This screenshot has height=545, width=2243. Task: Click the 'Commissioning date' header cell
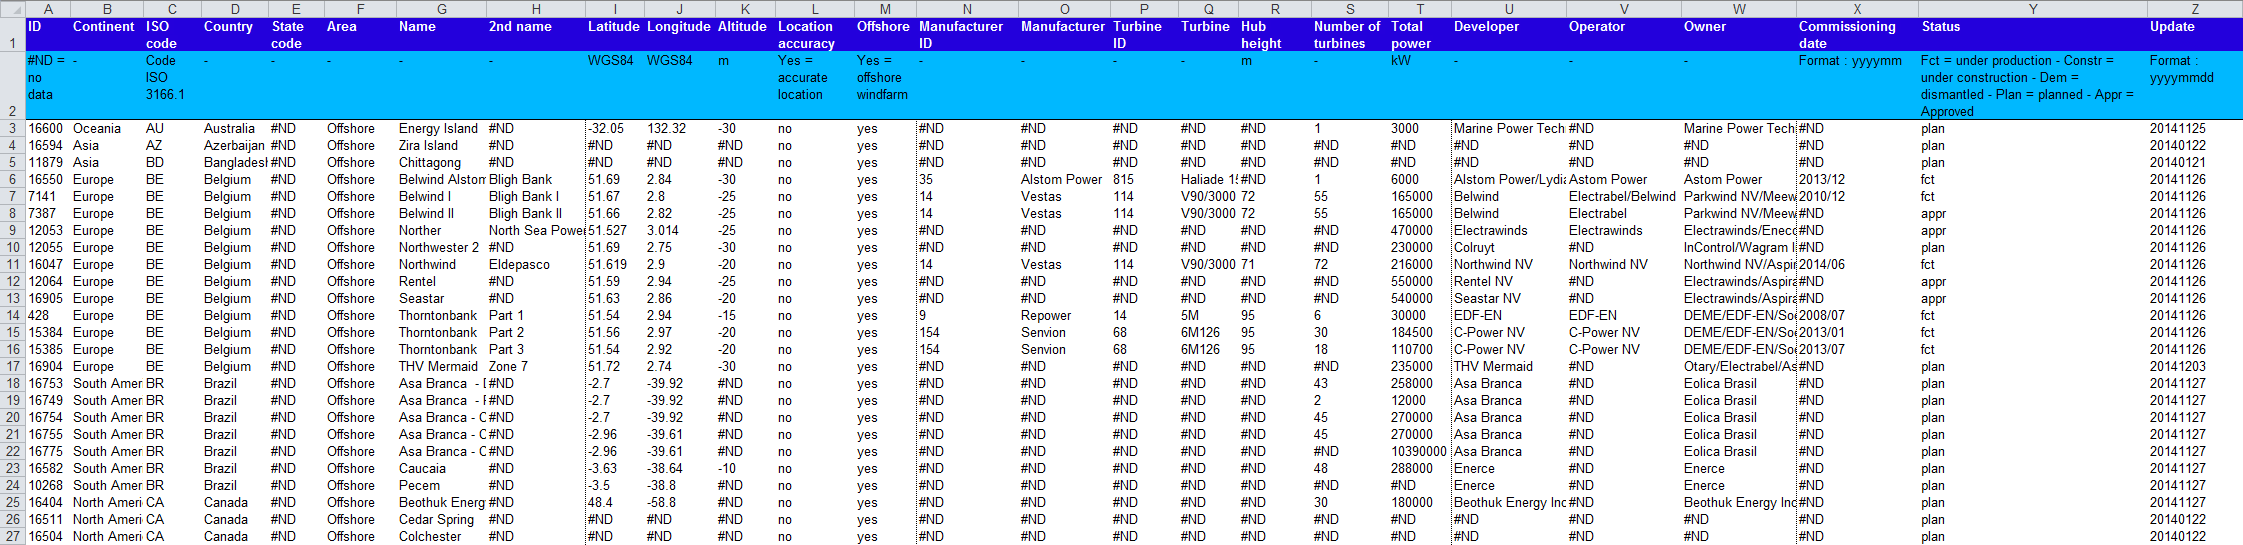[1857, 35]
